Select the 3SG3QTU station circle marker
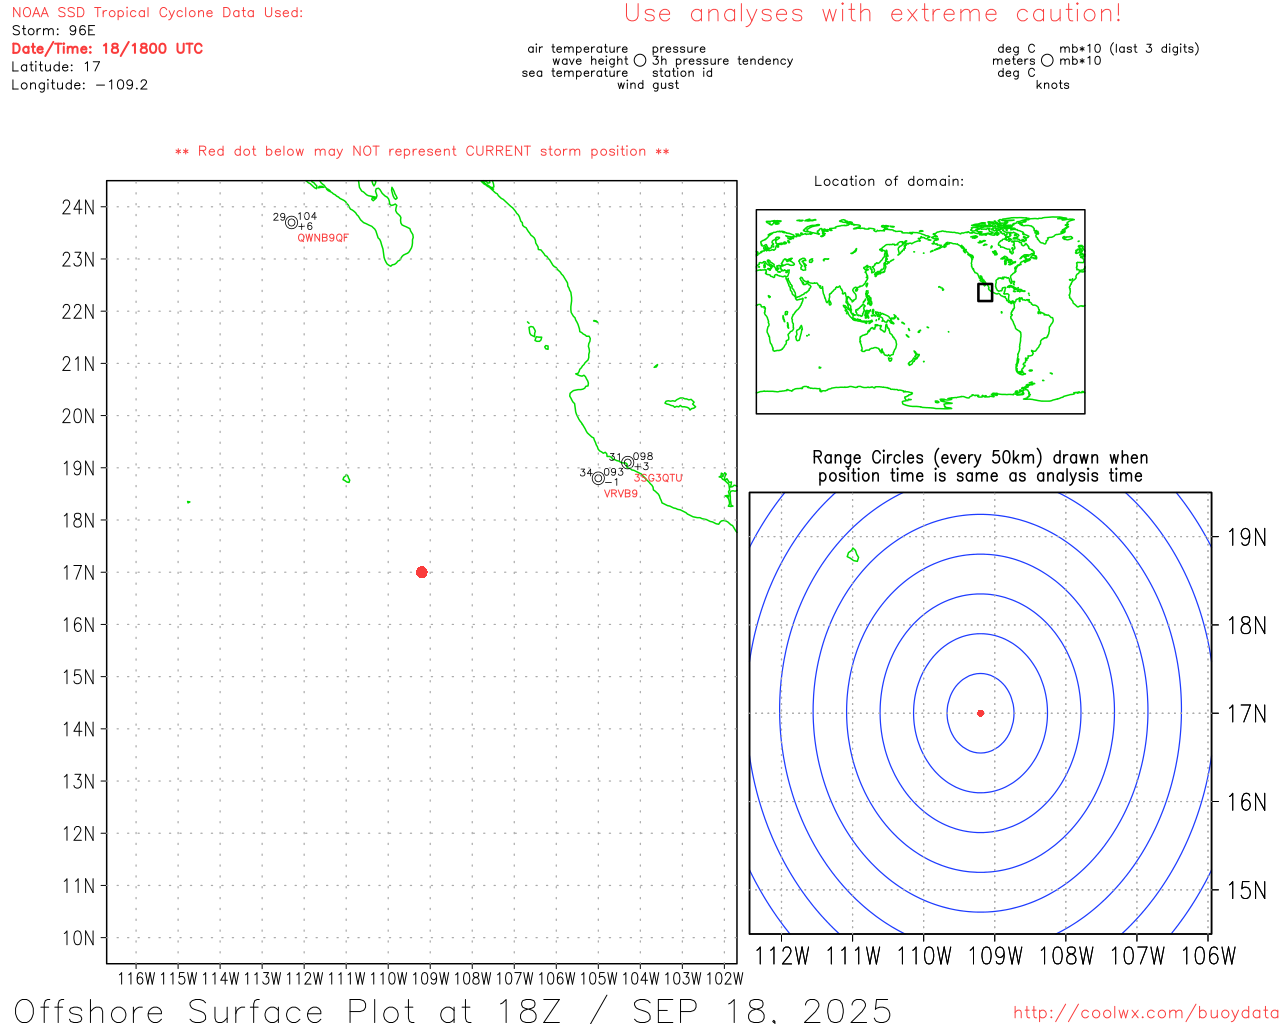 click(627, 463)
